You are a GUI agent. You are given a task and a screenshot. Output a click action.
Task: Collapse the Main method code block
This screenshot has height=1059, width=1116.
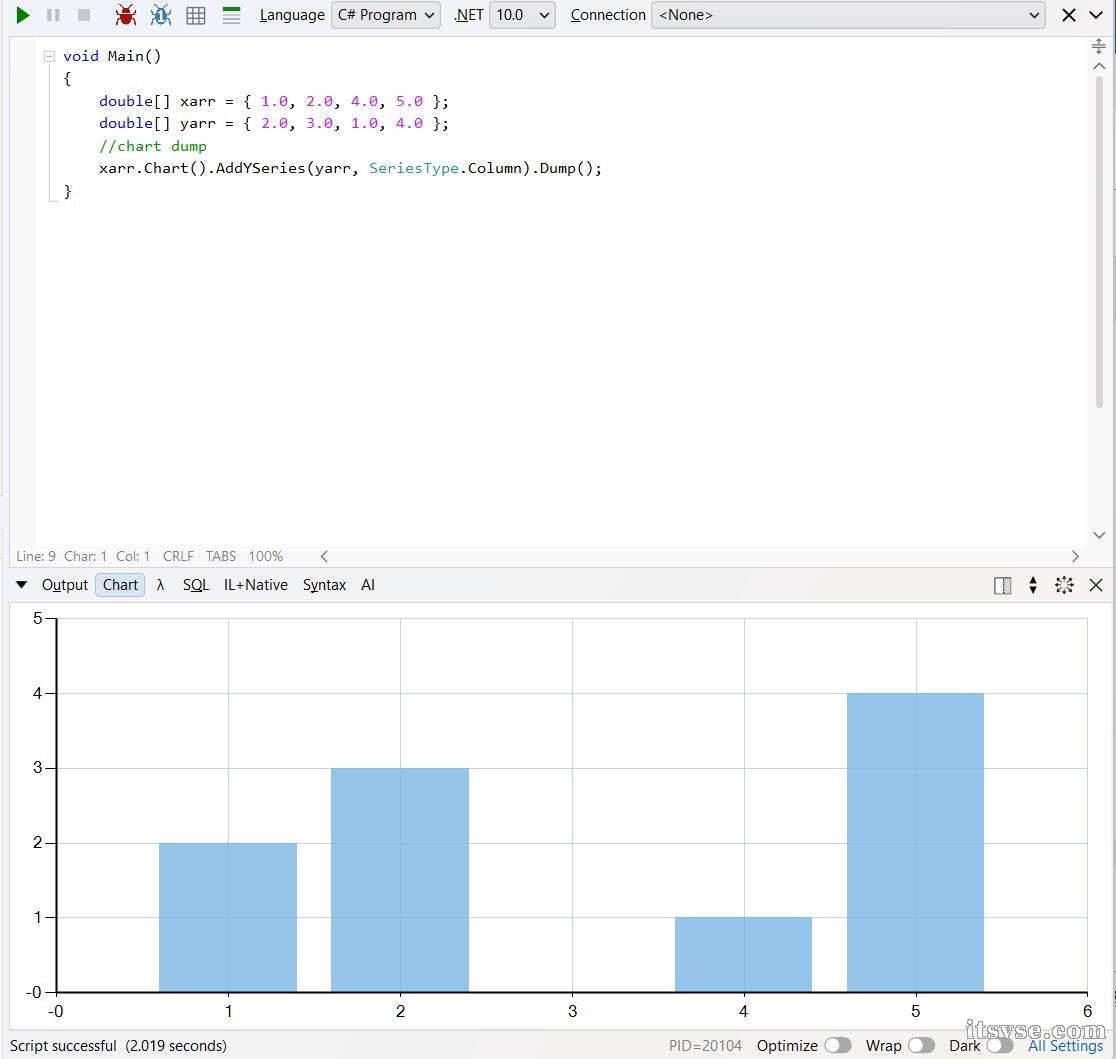point(48,56)
